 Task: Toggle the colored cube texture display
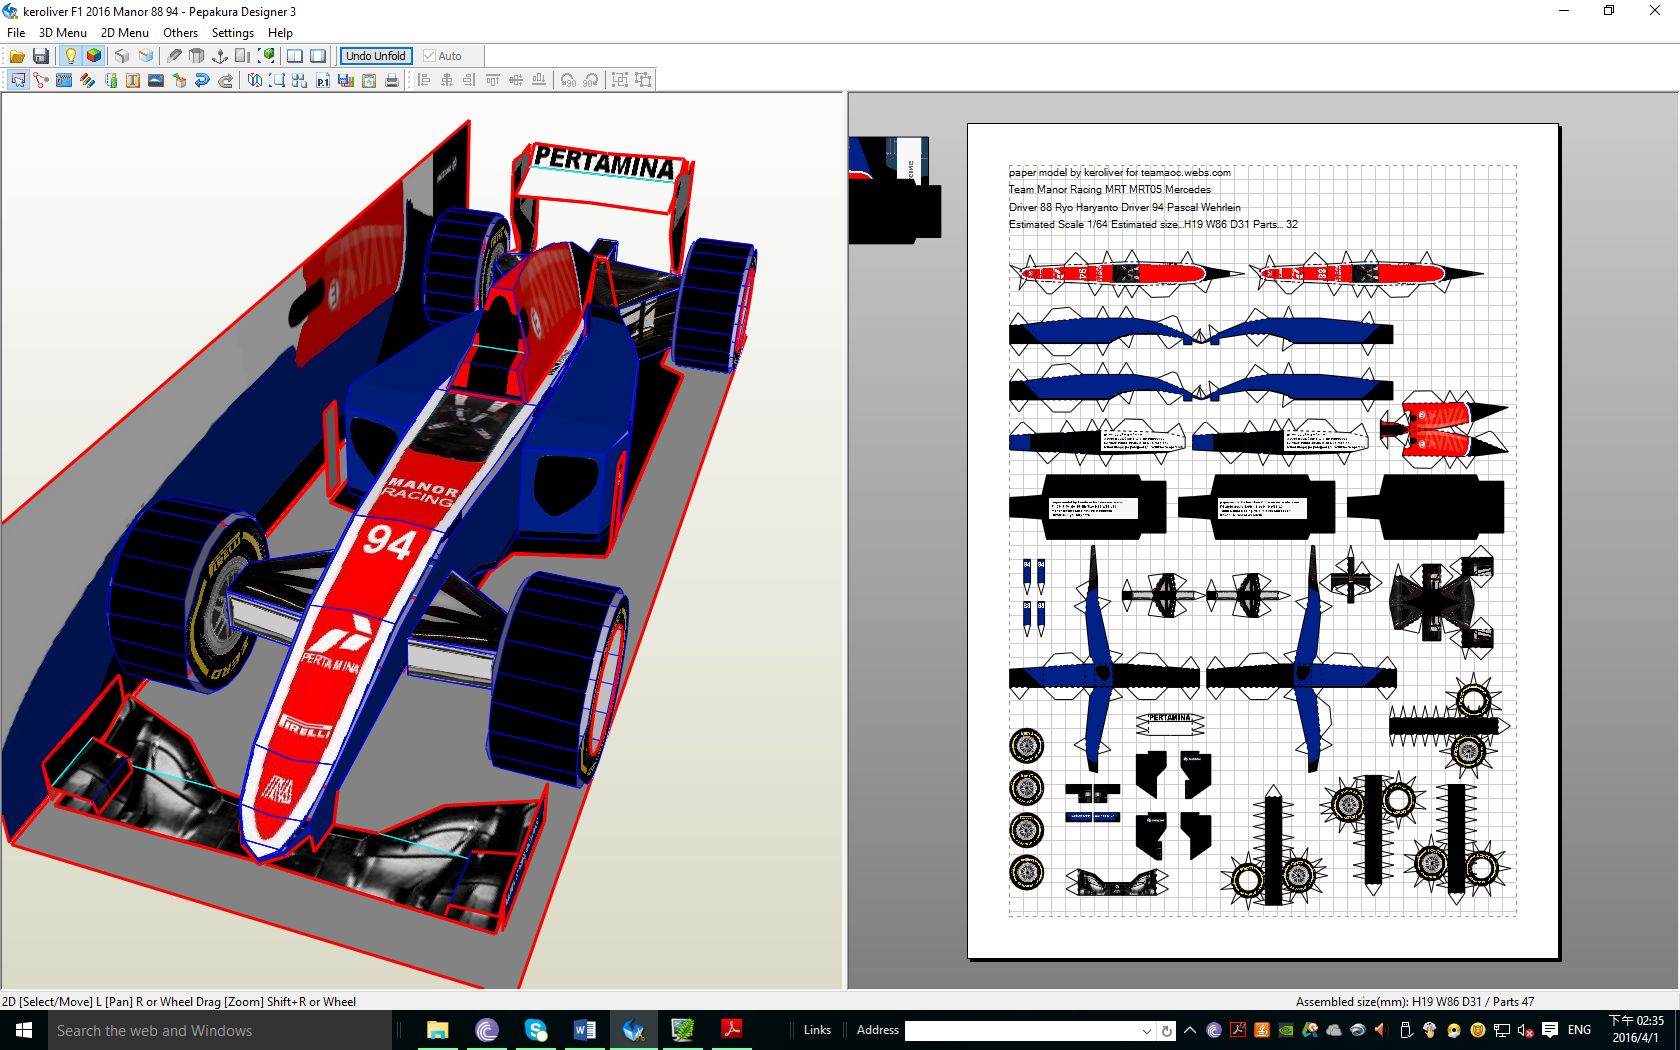[93, 56]
